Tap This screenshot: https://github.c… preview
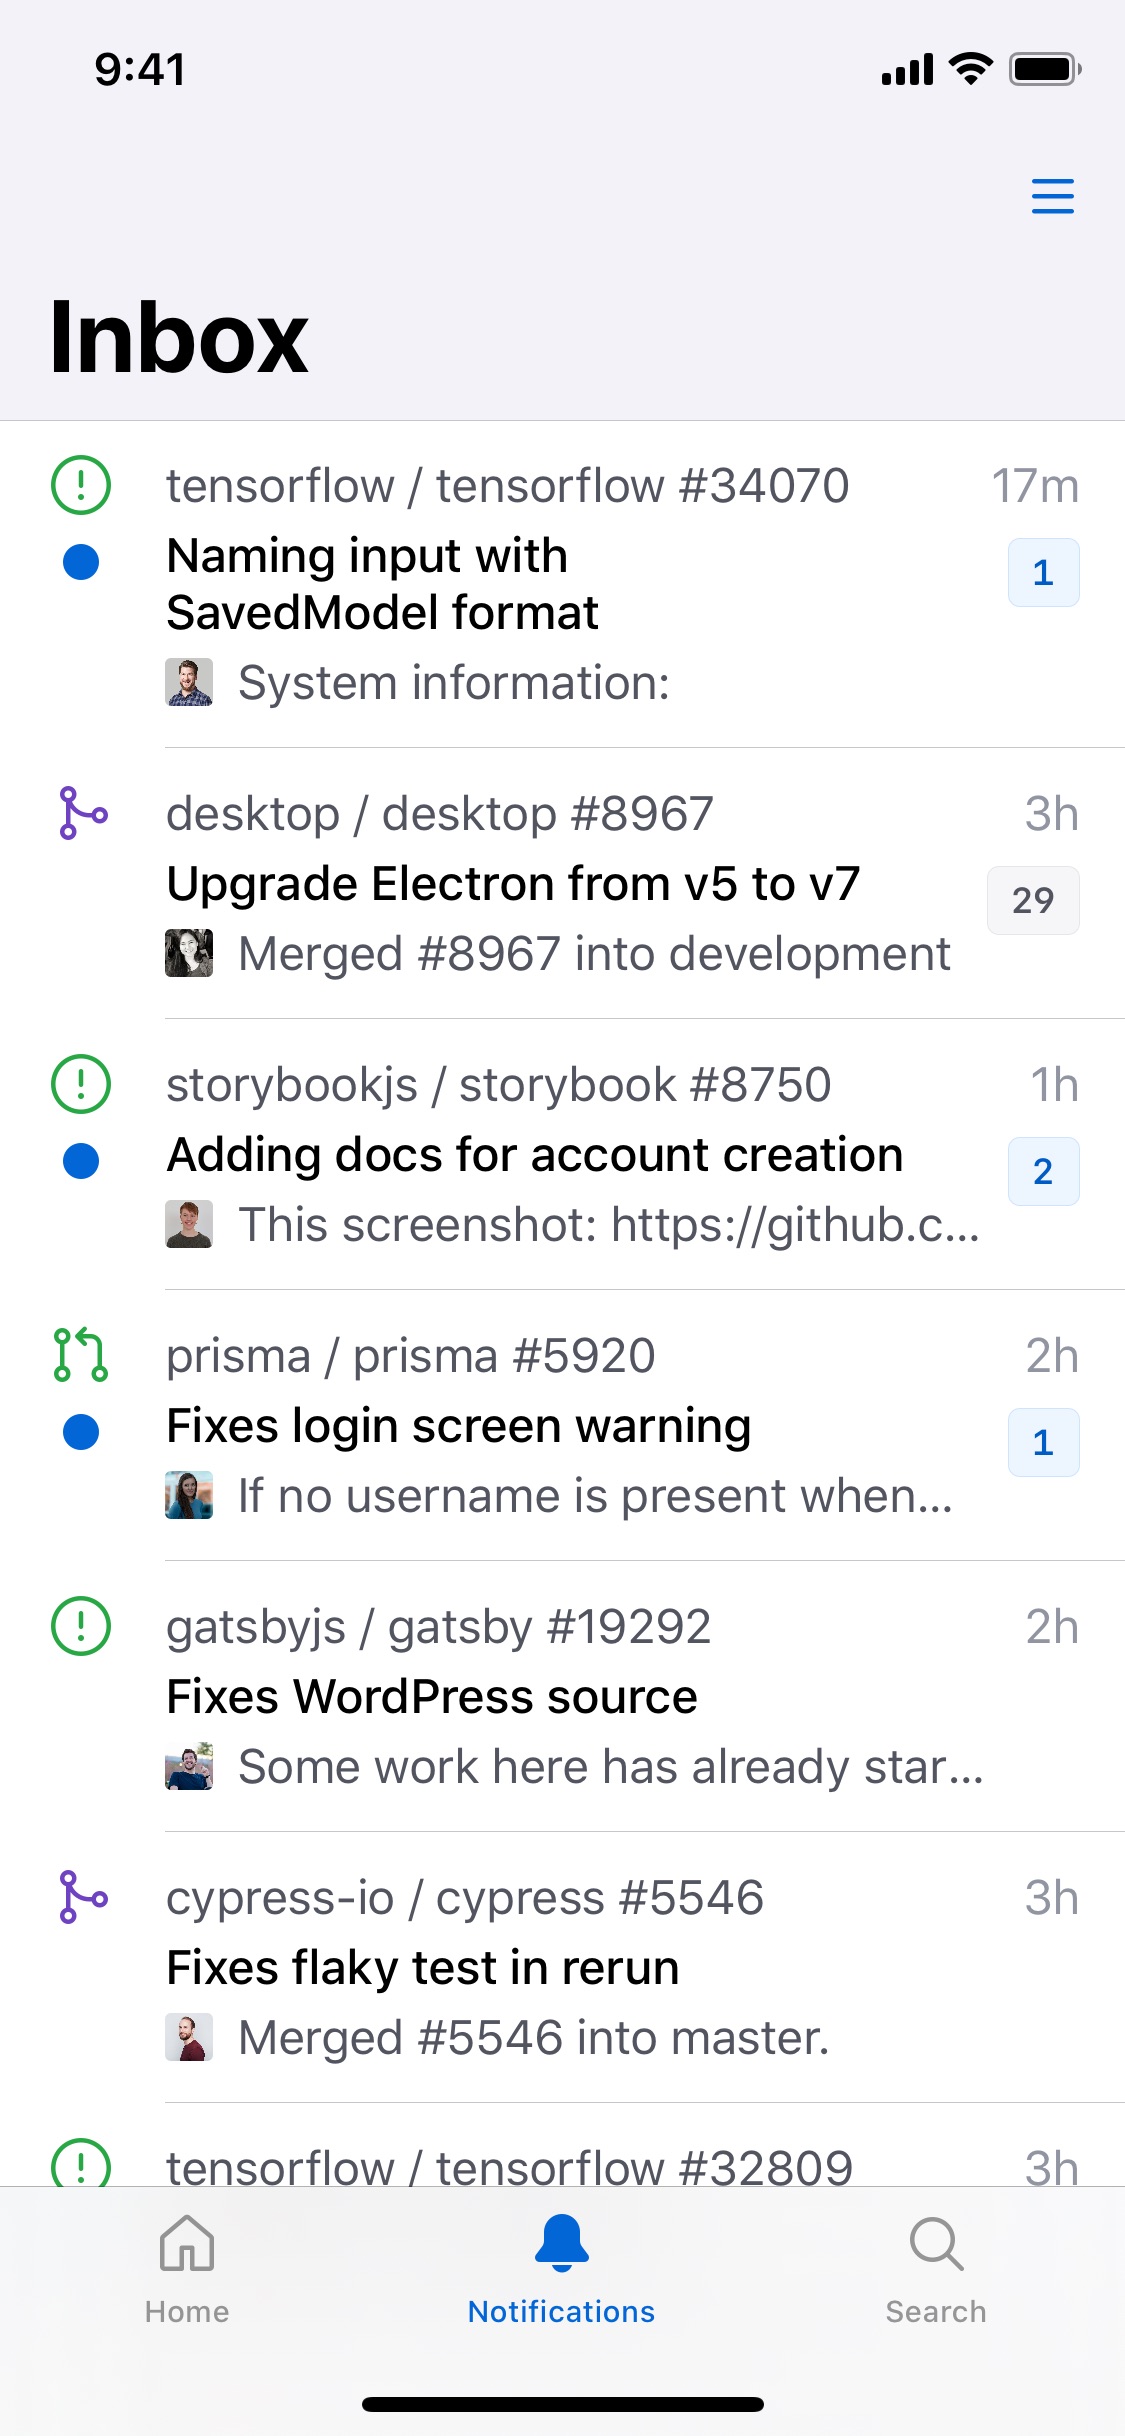This screenshot has height=2436, width=1125. click(x=609, y=1225)
